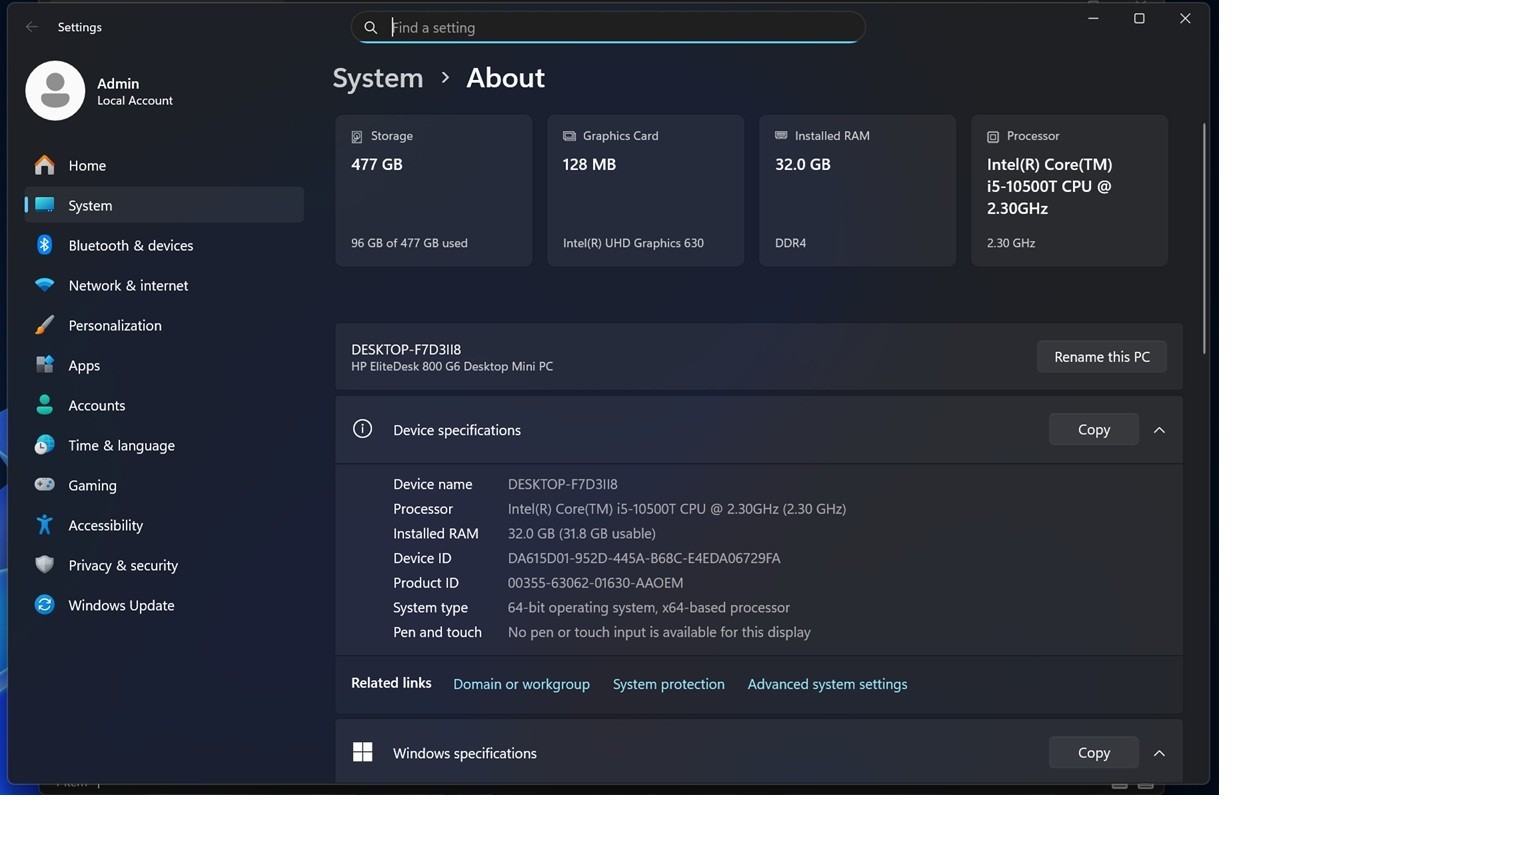This screenshot has width=1536, height=864.
Task: Open the Storage 477 GB card
Action: click(433, 190)
